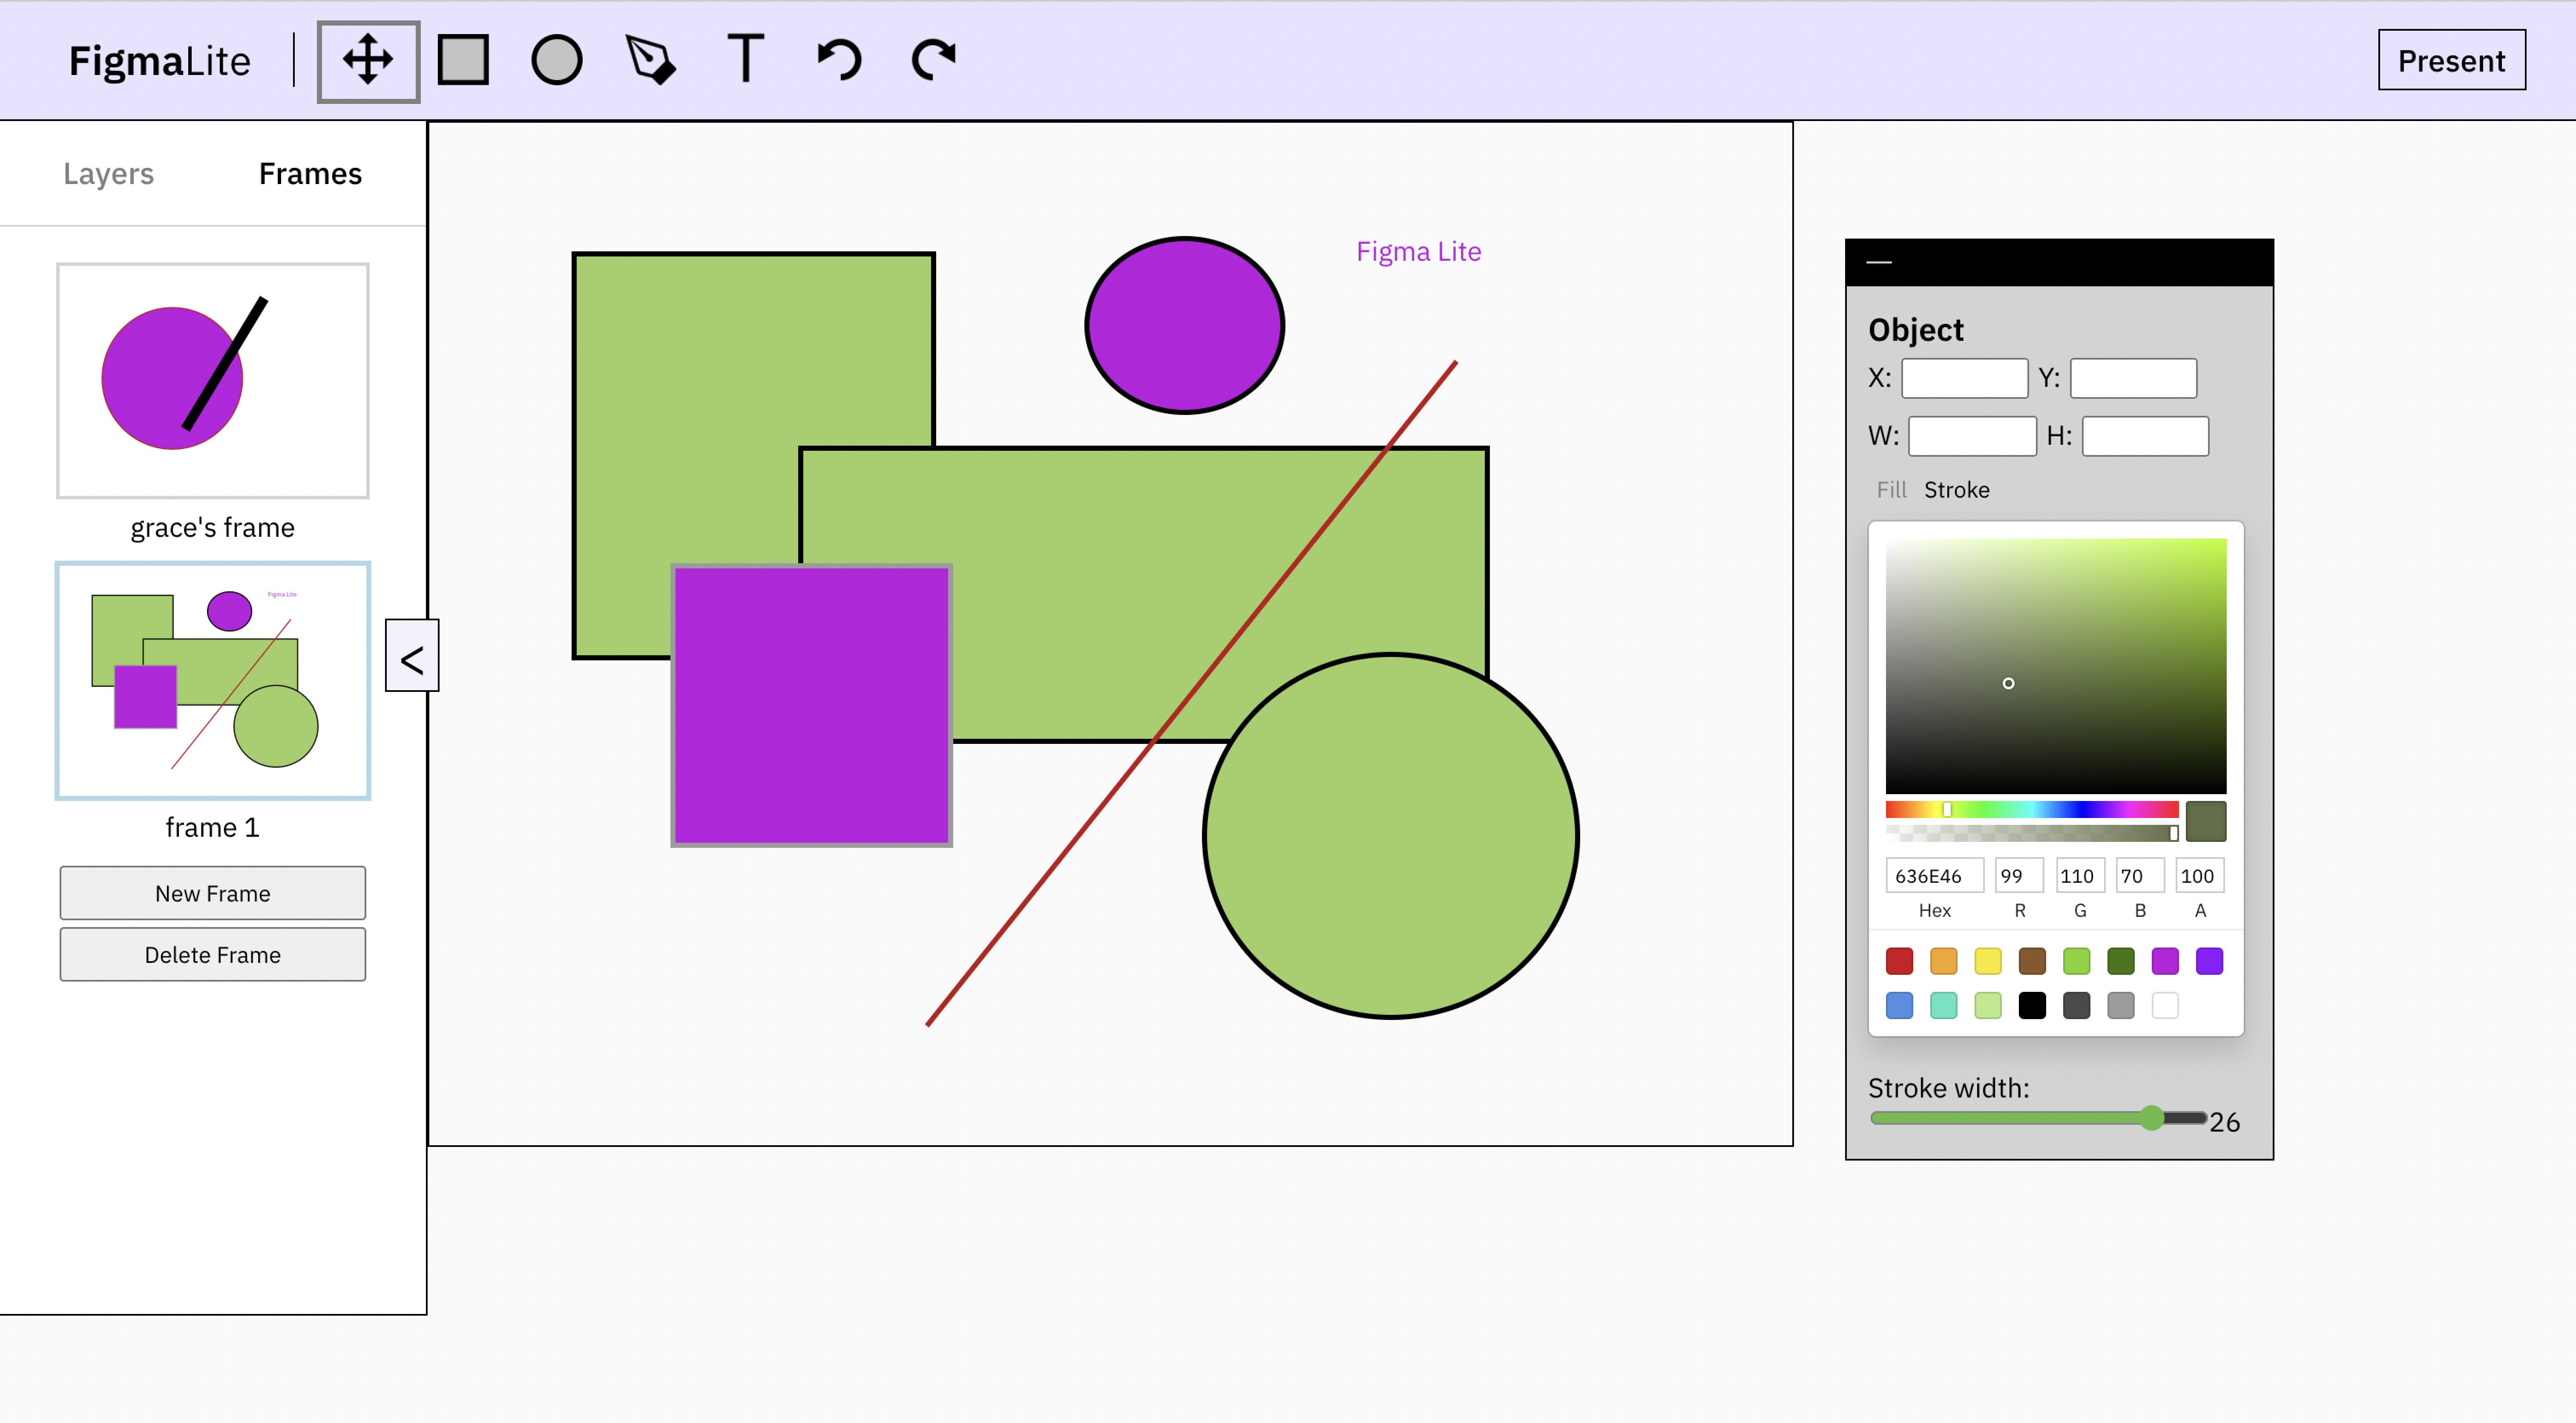Click the grace's frame label

point(213,527)
